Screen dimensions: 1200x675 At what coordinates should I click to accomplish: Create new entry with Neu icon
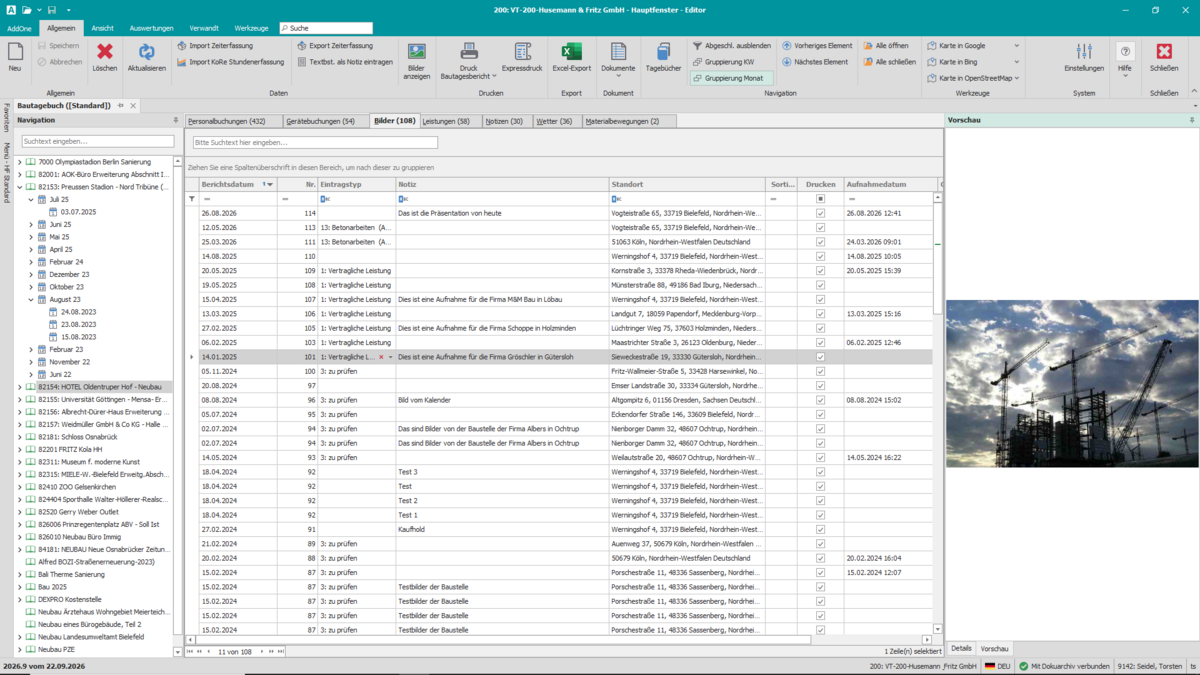click(15, 52)
